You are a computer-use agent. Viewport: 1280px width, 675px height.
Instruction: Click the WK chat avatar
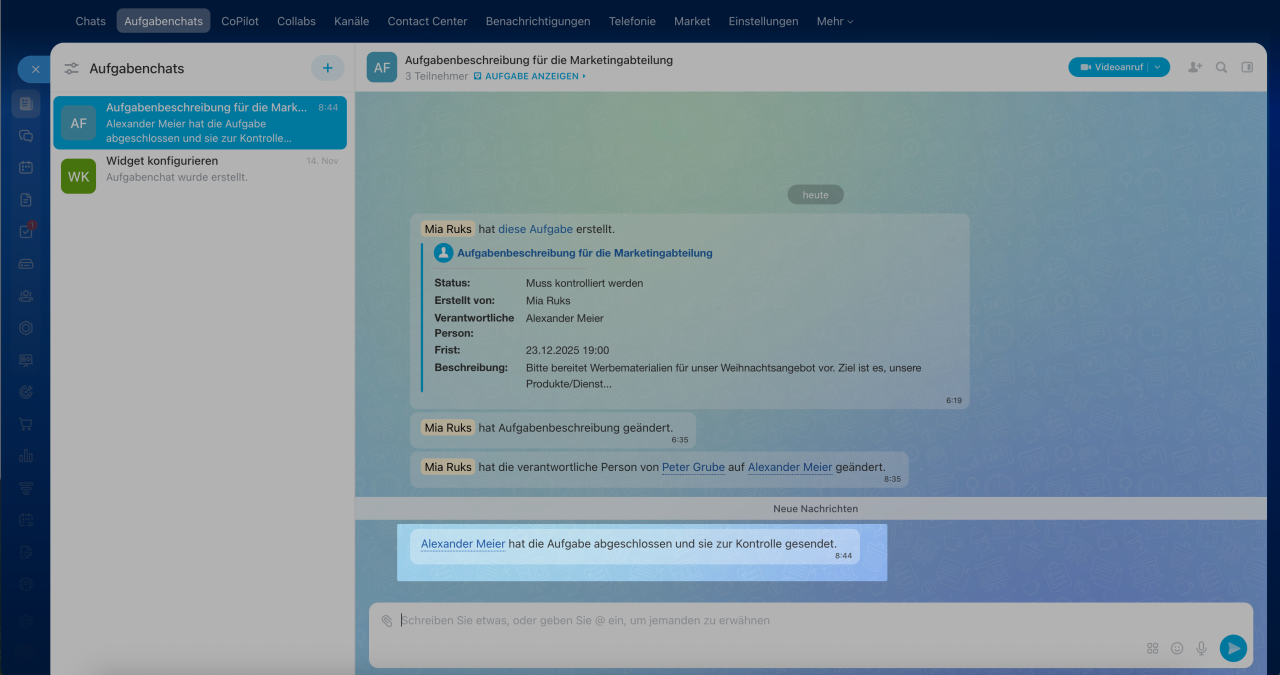coord(78,176)
